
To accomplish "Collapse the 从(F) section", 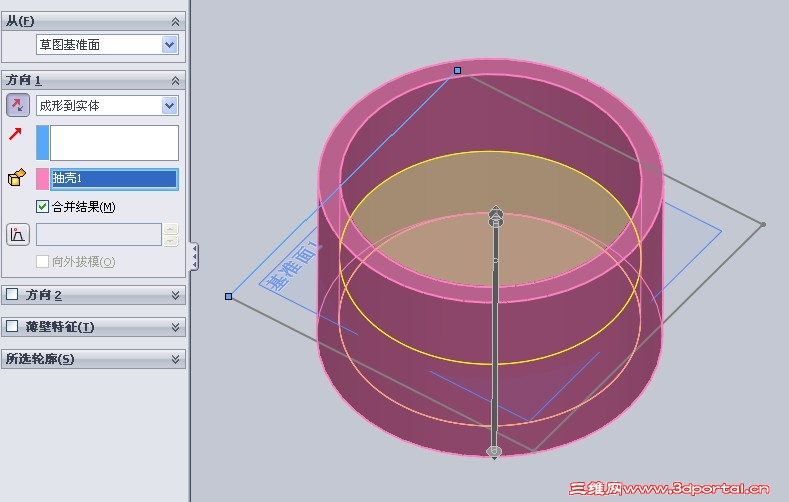I will (x=175, y=22).
